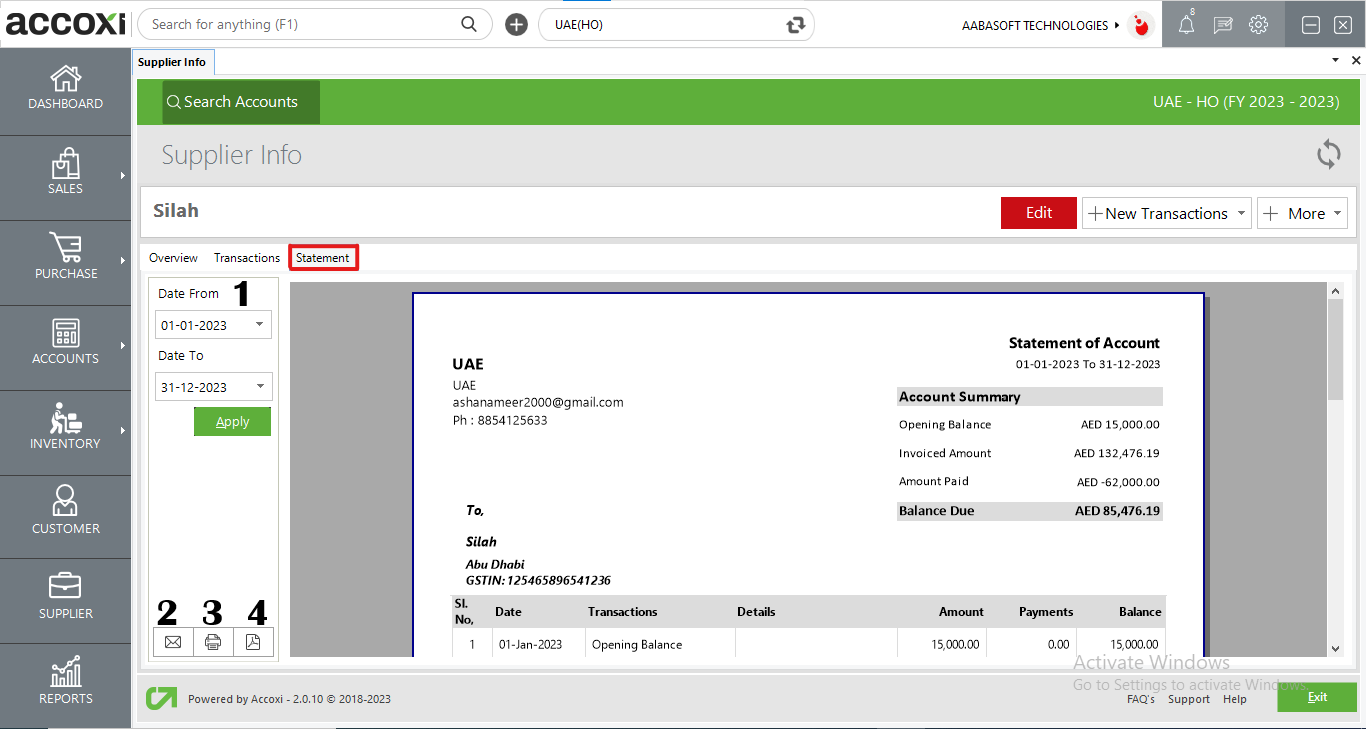This screenshot has height=729, width=1366.
Task: Click the refresh icon beside Supplier Info
Action: pos(1328,154)
